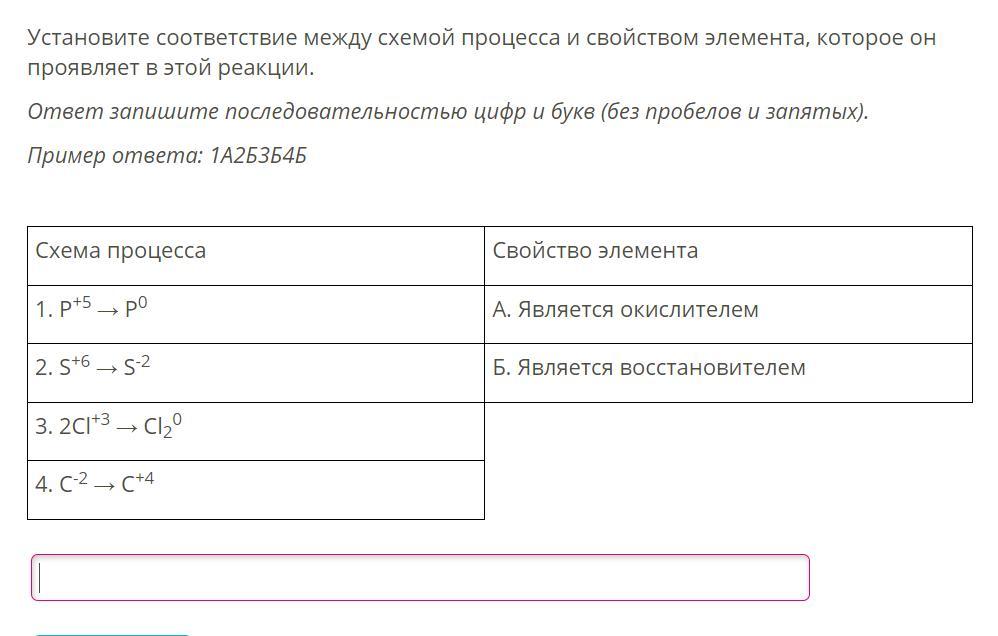Click the 'Пример ответа:' label
Image resolution: width=998 pixels, height=636 pixels.
point(114,156)
